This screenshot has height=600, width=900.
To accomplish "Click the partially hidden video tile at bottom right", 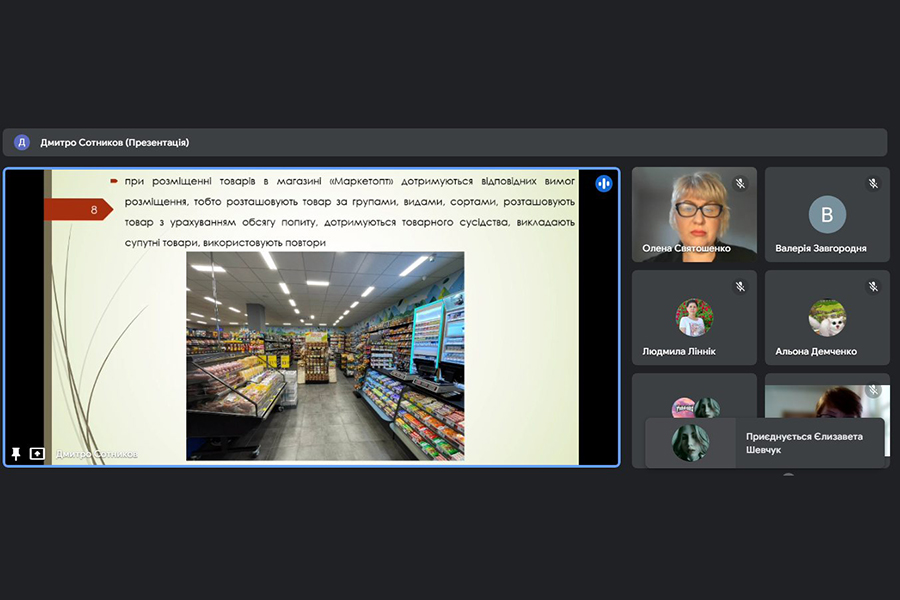I will click(827, 402).
